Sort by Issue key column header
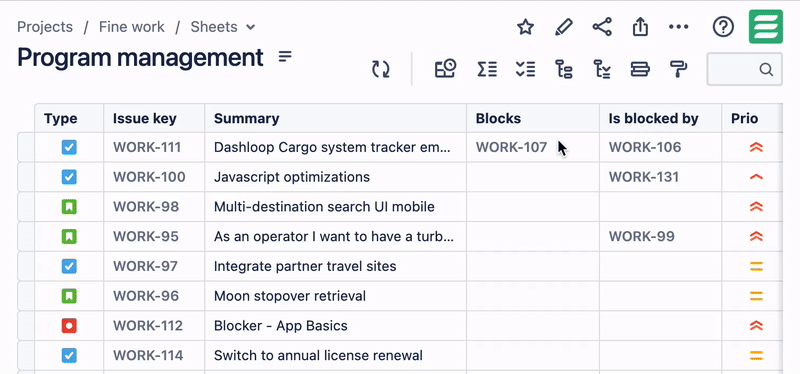Image resolution: width=800 pixels, height=374 pixels. [154, 118]
